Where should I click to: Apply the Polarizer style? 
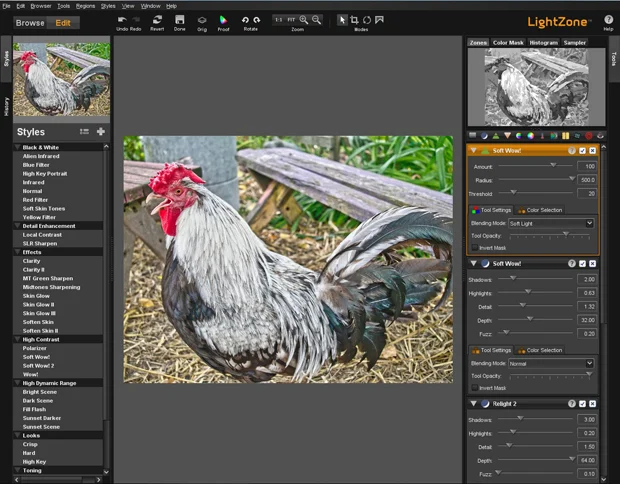(34, 348)
